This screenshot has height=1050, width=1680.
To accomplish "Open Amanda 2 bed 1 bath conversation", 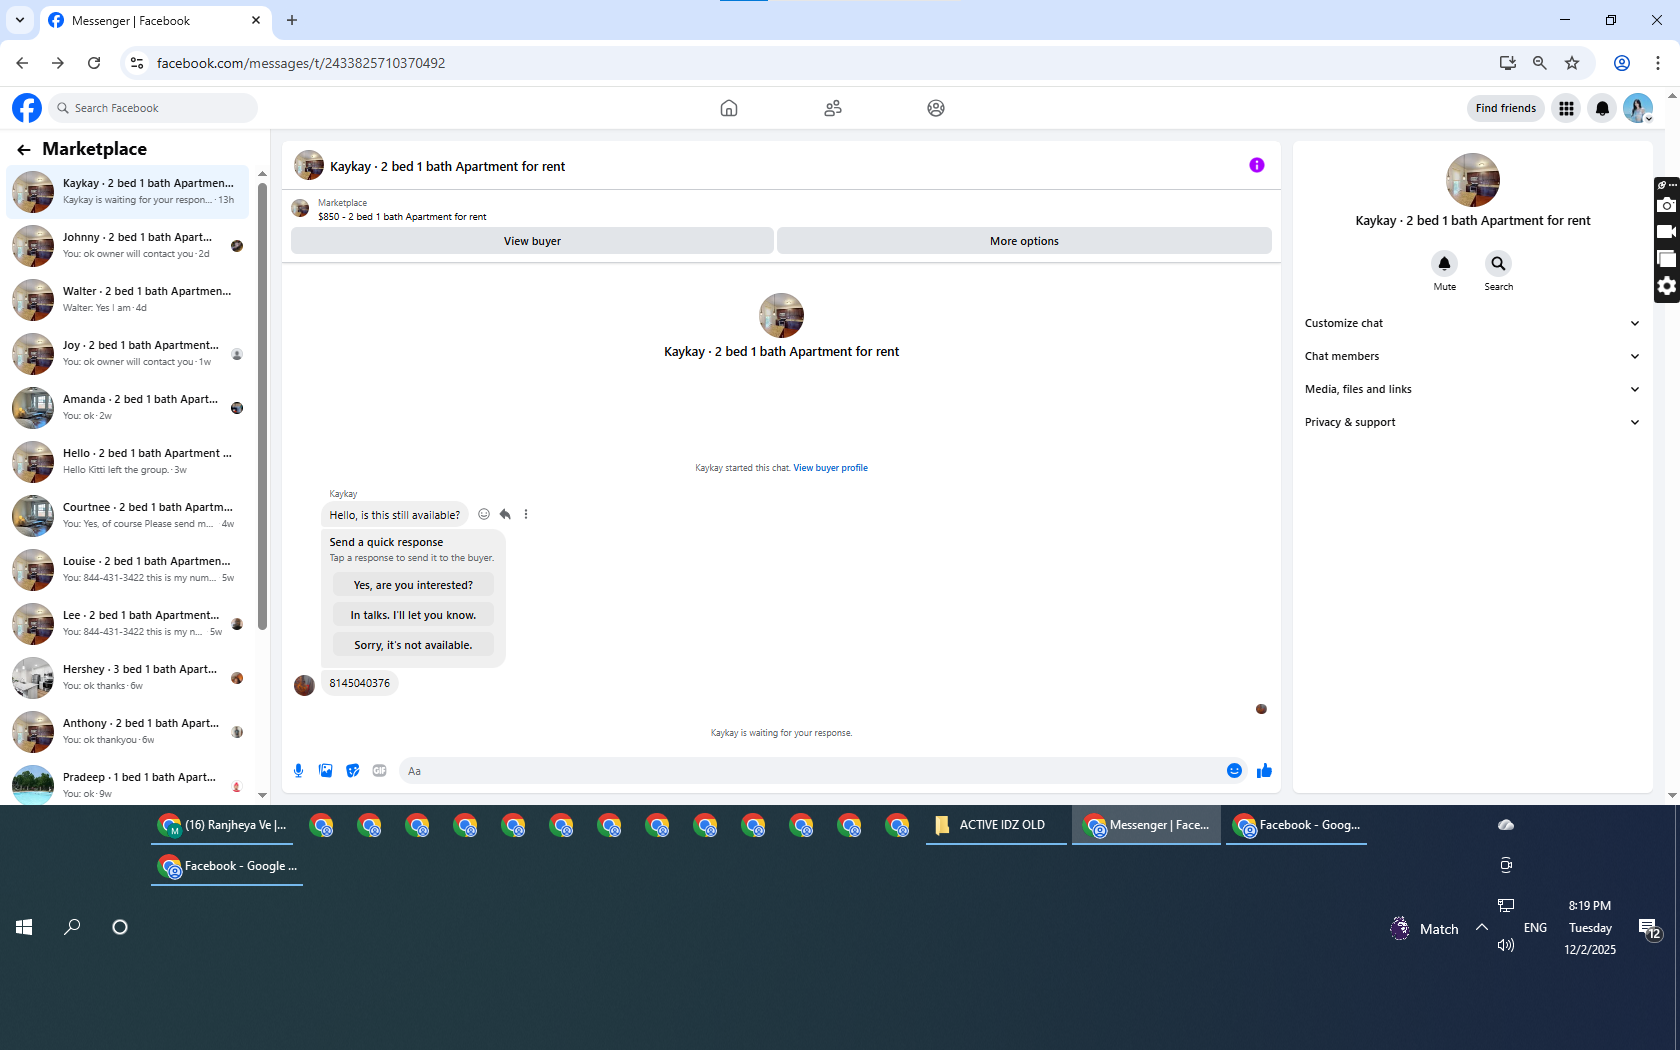I will (x=128, y=407).
